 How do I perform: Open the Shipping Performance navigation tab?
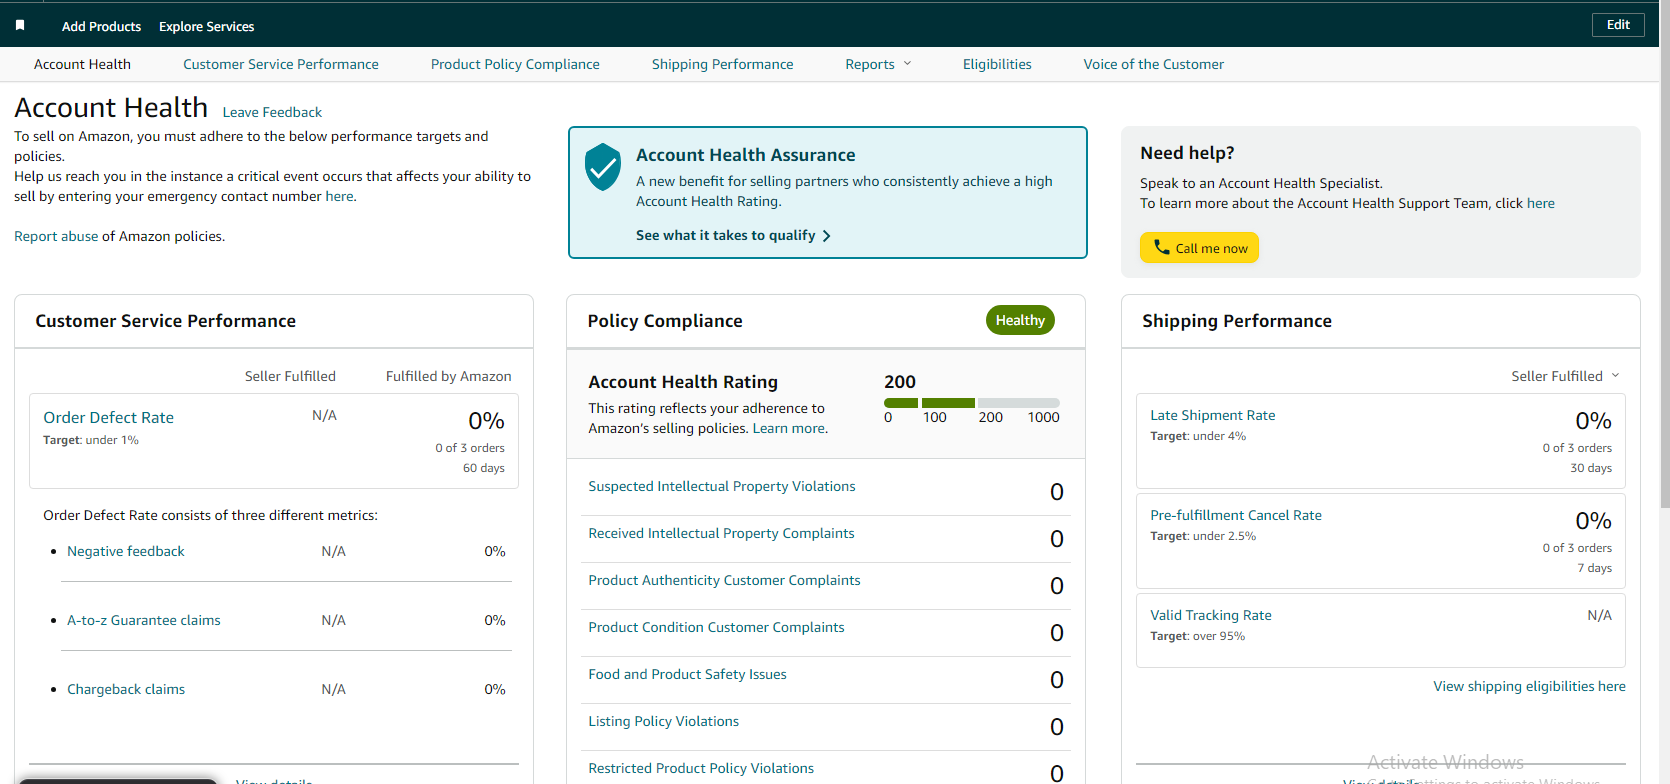click(x=722, y=64)
